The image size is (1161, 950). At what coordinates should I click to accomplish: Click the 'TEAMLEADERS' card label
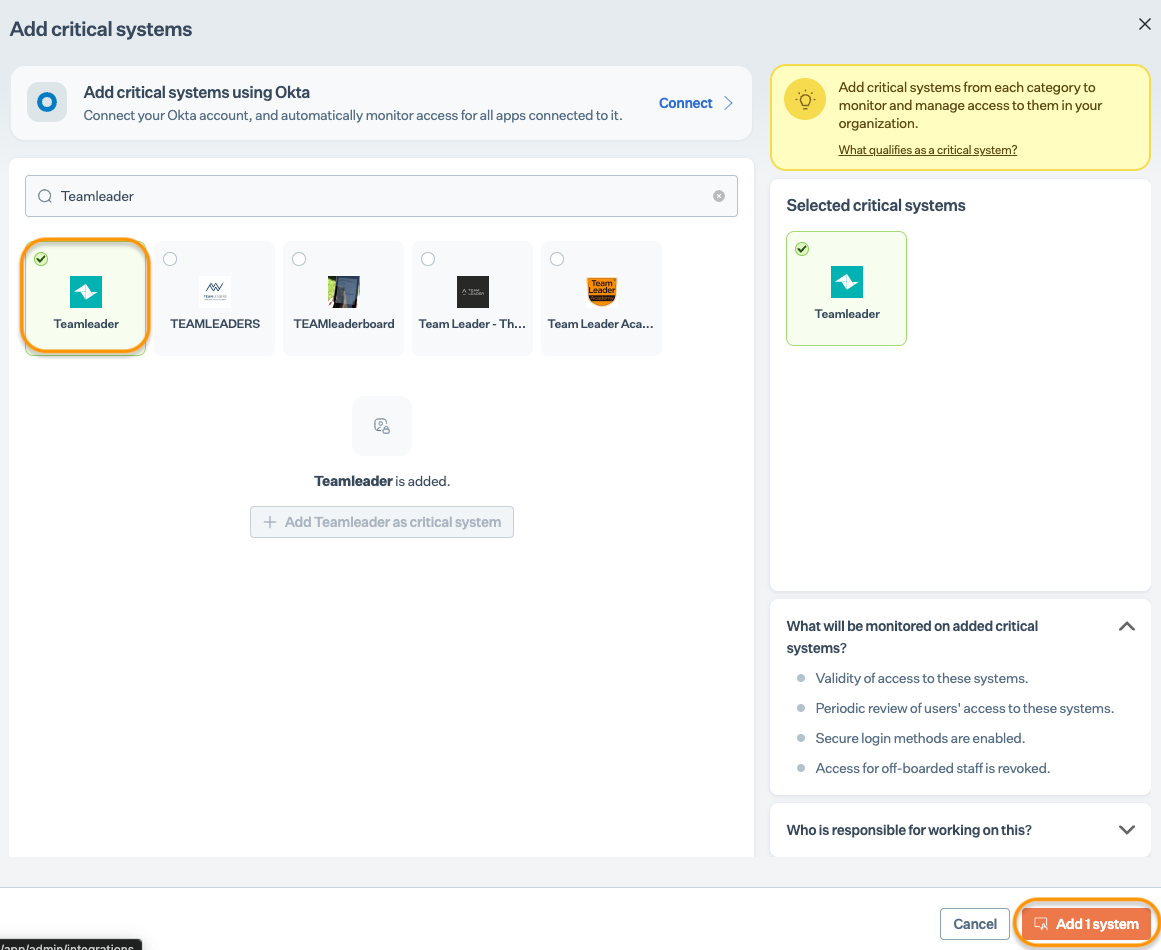click(215, 324)
